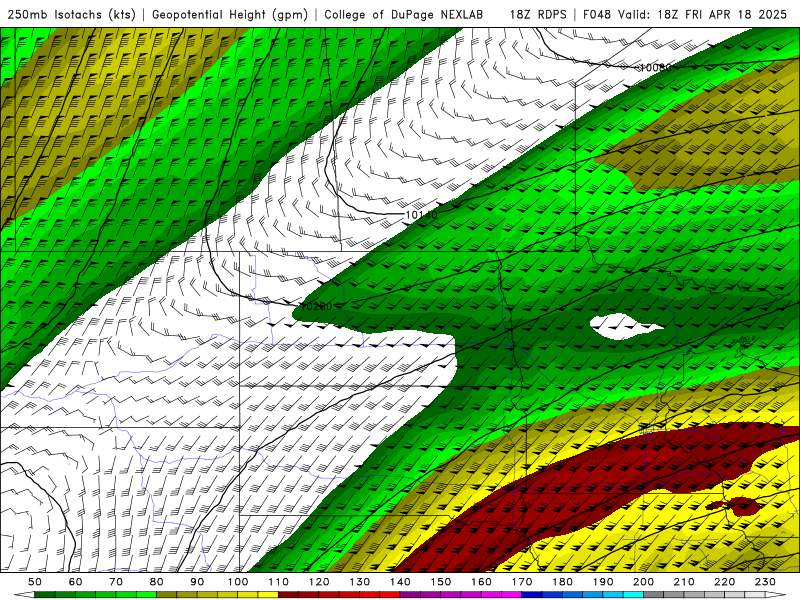This screenshot has height=600, width=800.
Task: Click the 150 label on the color scale
Action: pos(441,582)
